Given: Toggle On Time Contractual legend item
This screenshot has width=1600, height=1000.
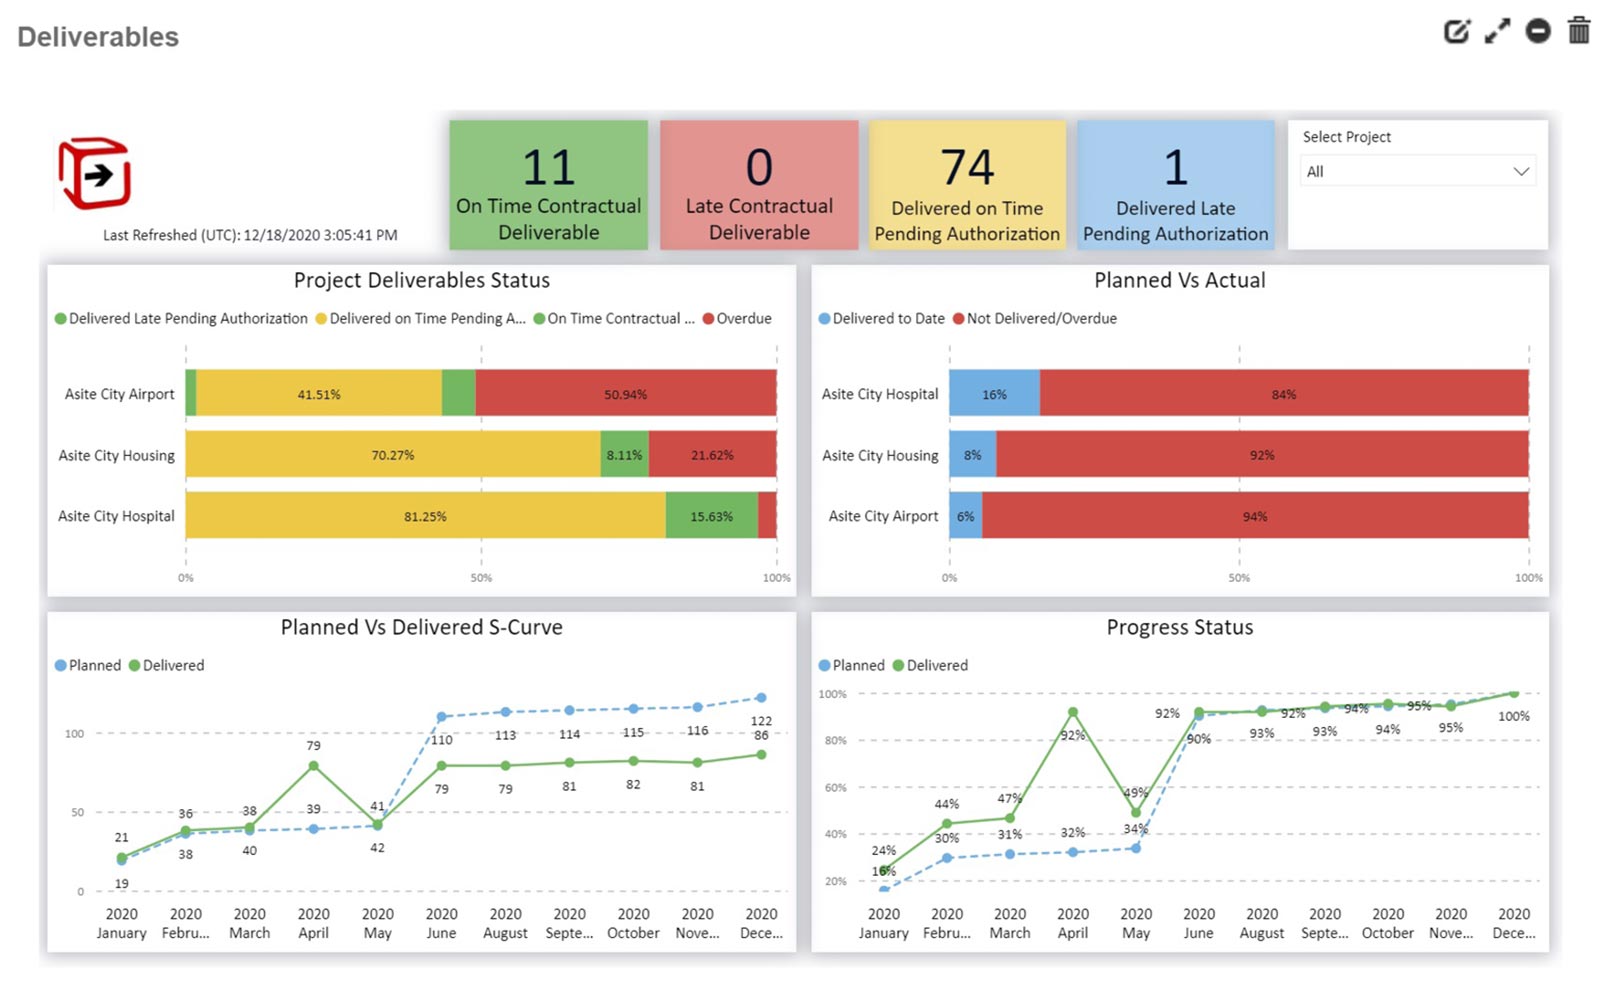Looking at the screenshot, I should click(x=614, y=318).
